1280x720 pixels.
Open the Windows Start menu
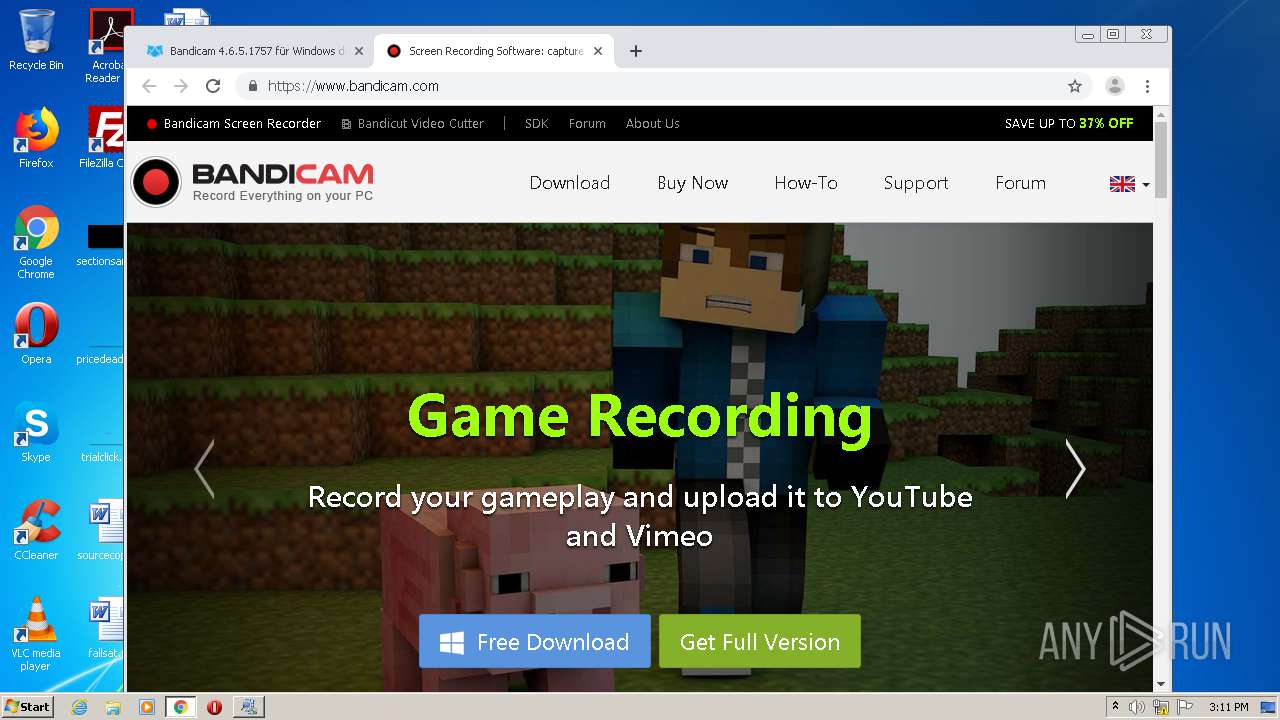28,706
